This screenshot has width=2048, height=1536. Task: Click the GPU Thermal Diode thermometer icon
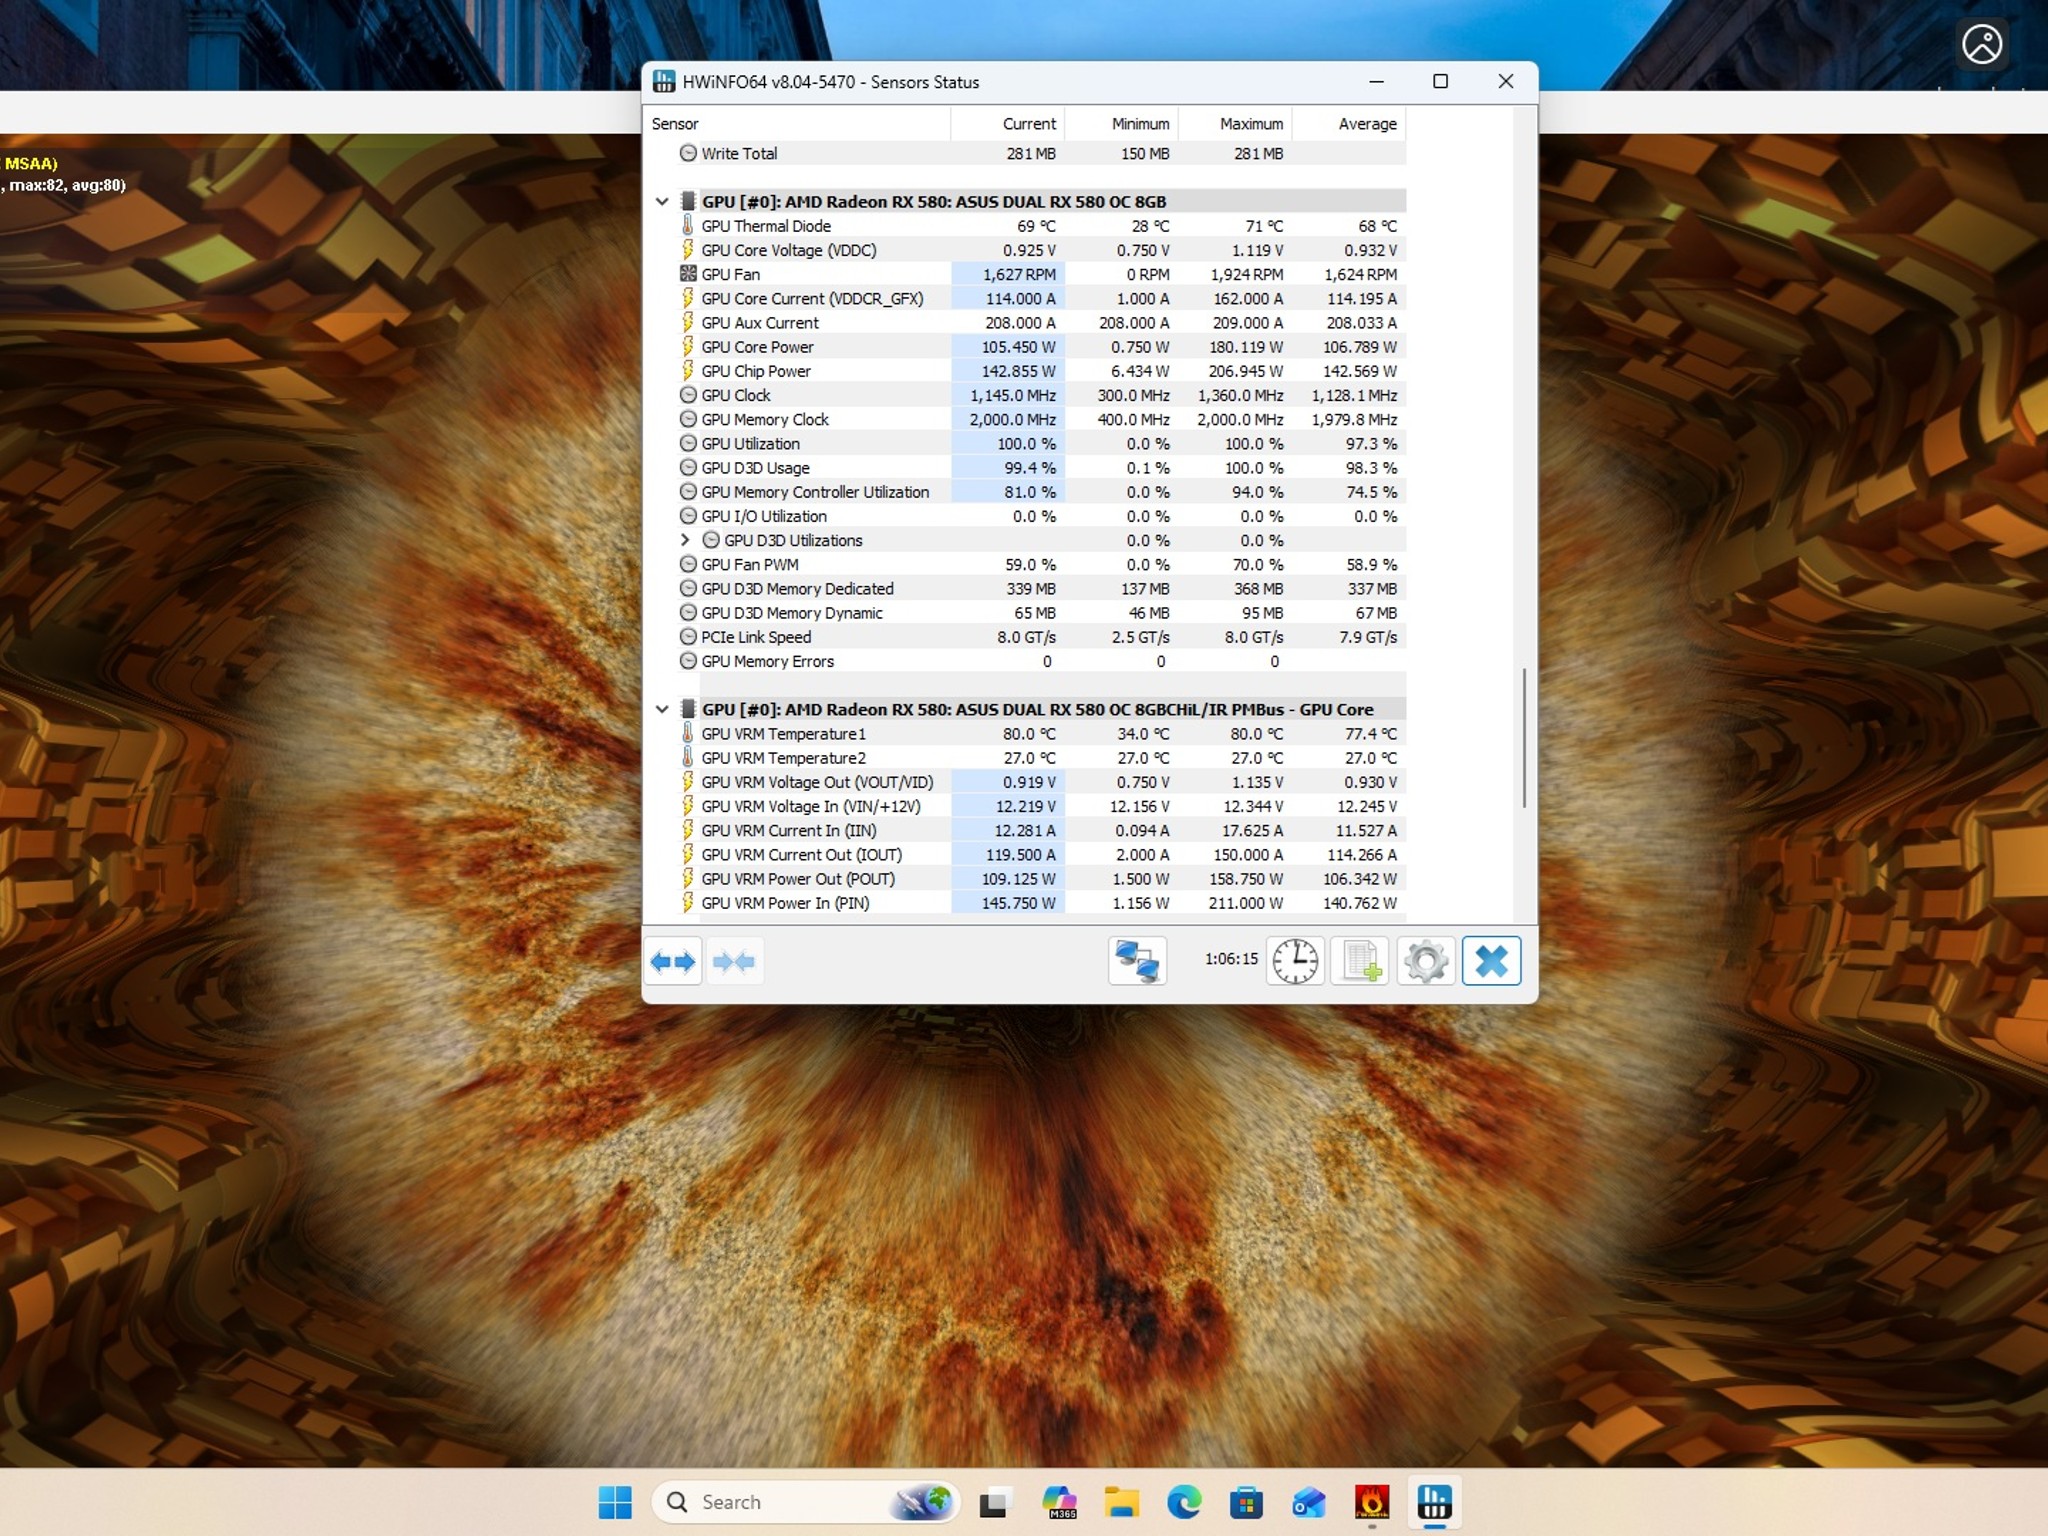pyautogui.click(x=688, y=225)
